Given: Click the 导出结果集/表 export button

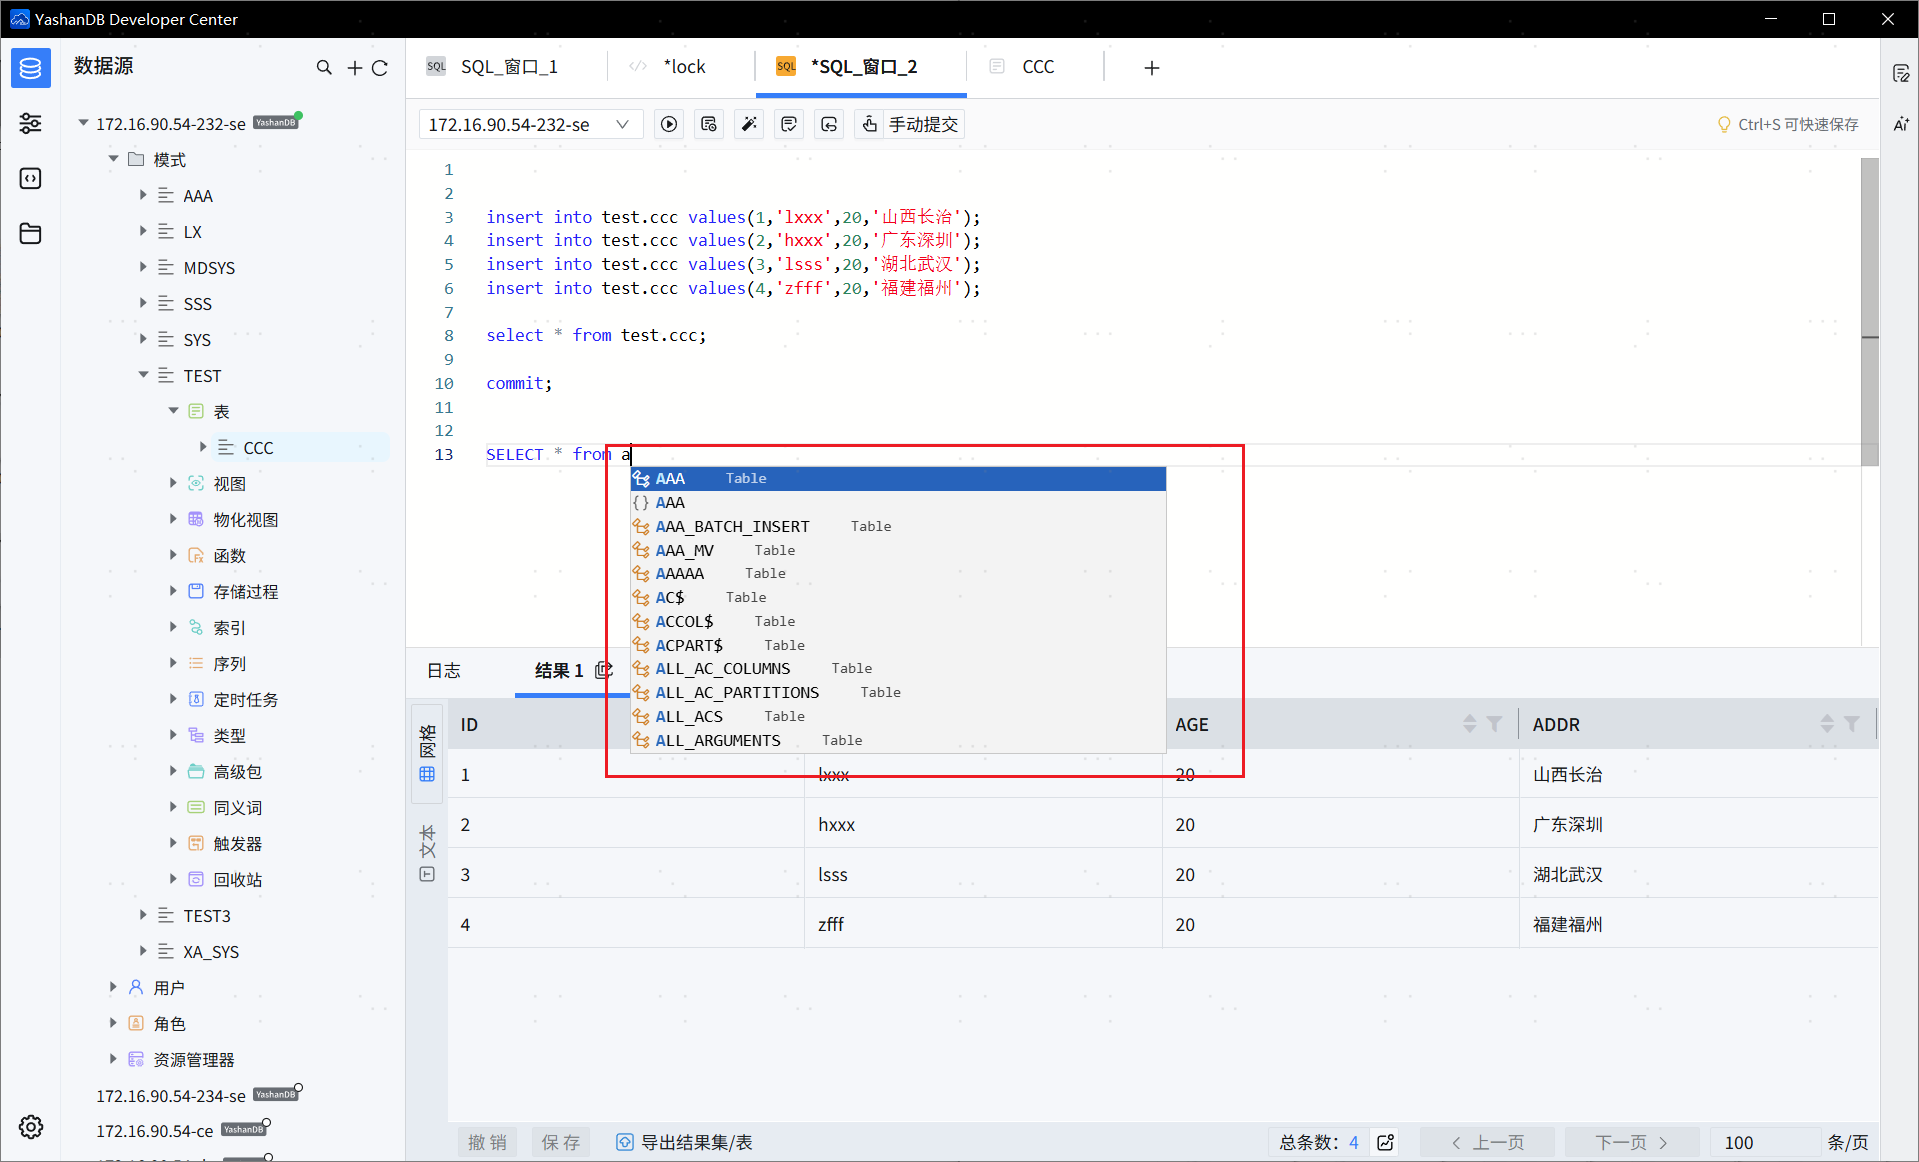Looking at the screenshot, I should (685, 1142).
